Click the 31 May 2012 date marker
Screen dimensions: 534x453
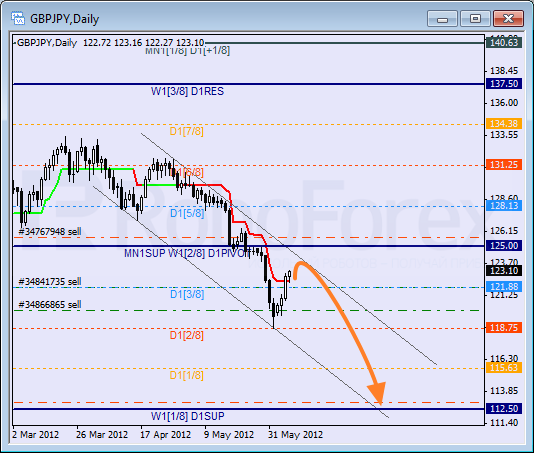(x=295, y=435)
